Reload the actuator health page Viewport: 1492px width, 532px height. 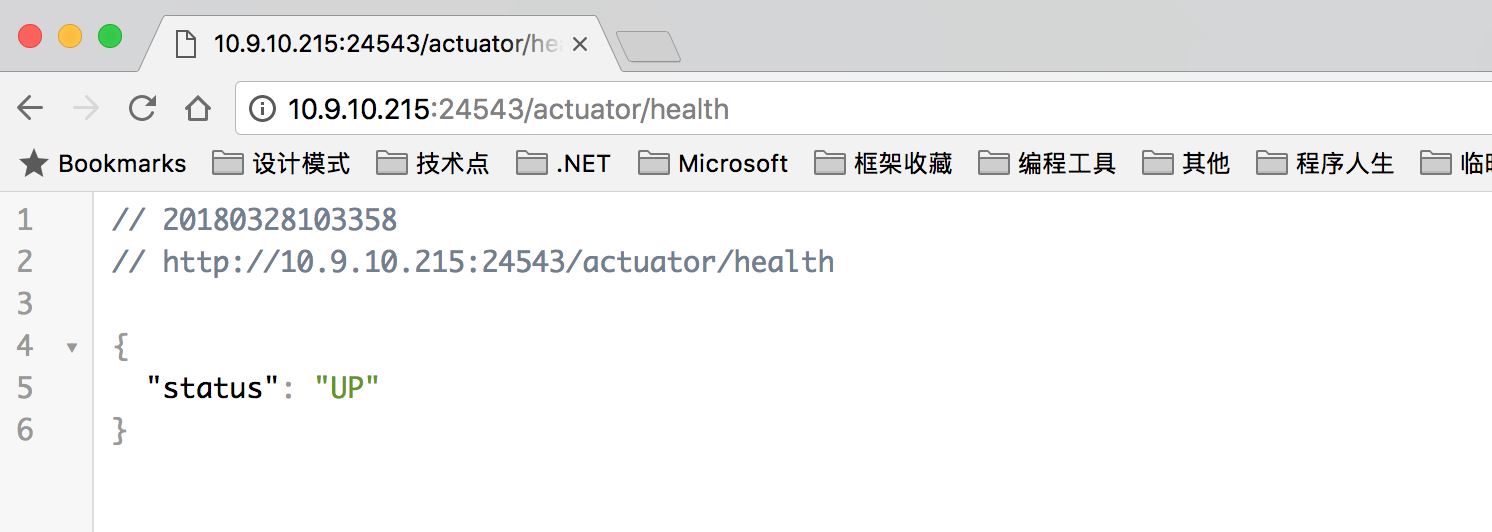pos(143,108)
